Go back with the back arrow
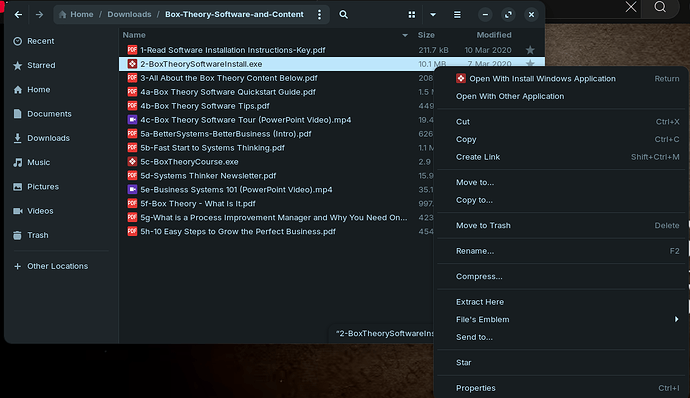Viewport: 690px width, 398px height. [x=18, y=15]
